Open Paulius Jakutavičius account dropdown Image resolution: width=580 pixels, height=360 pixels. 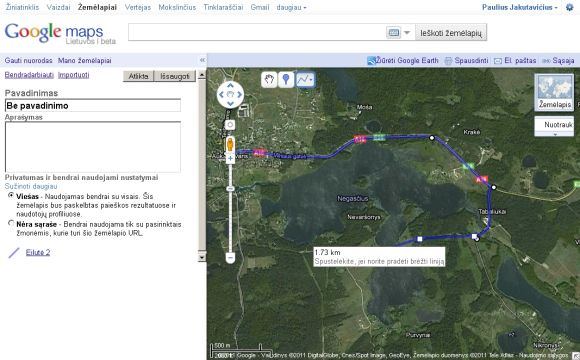pyautogui.click(x=520, y=7)
